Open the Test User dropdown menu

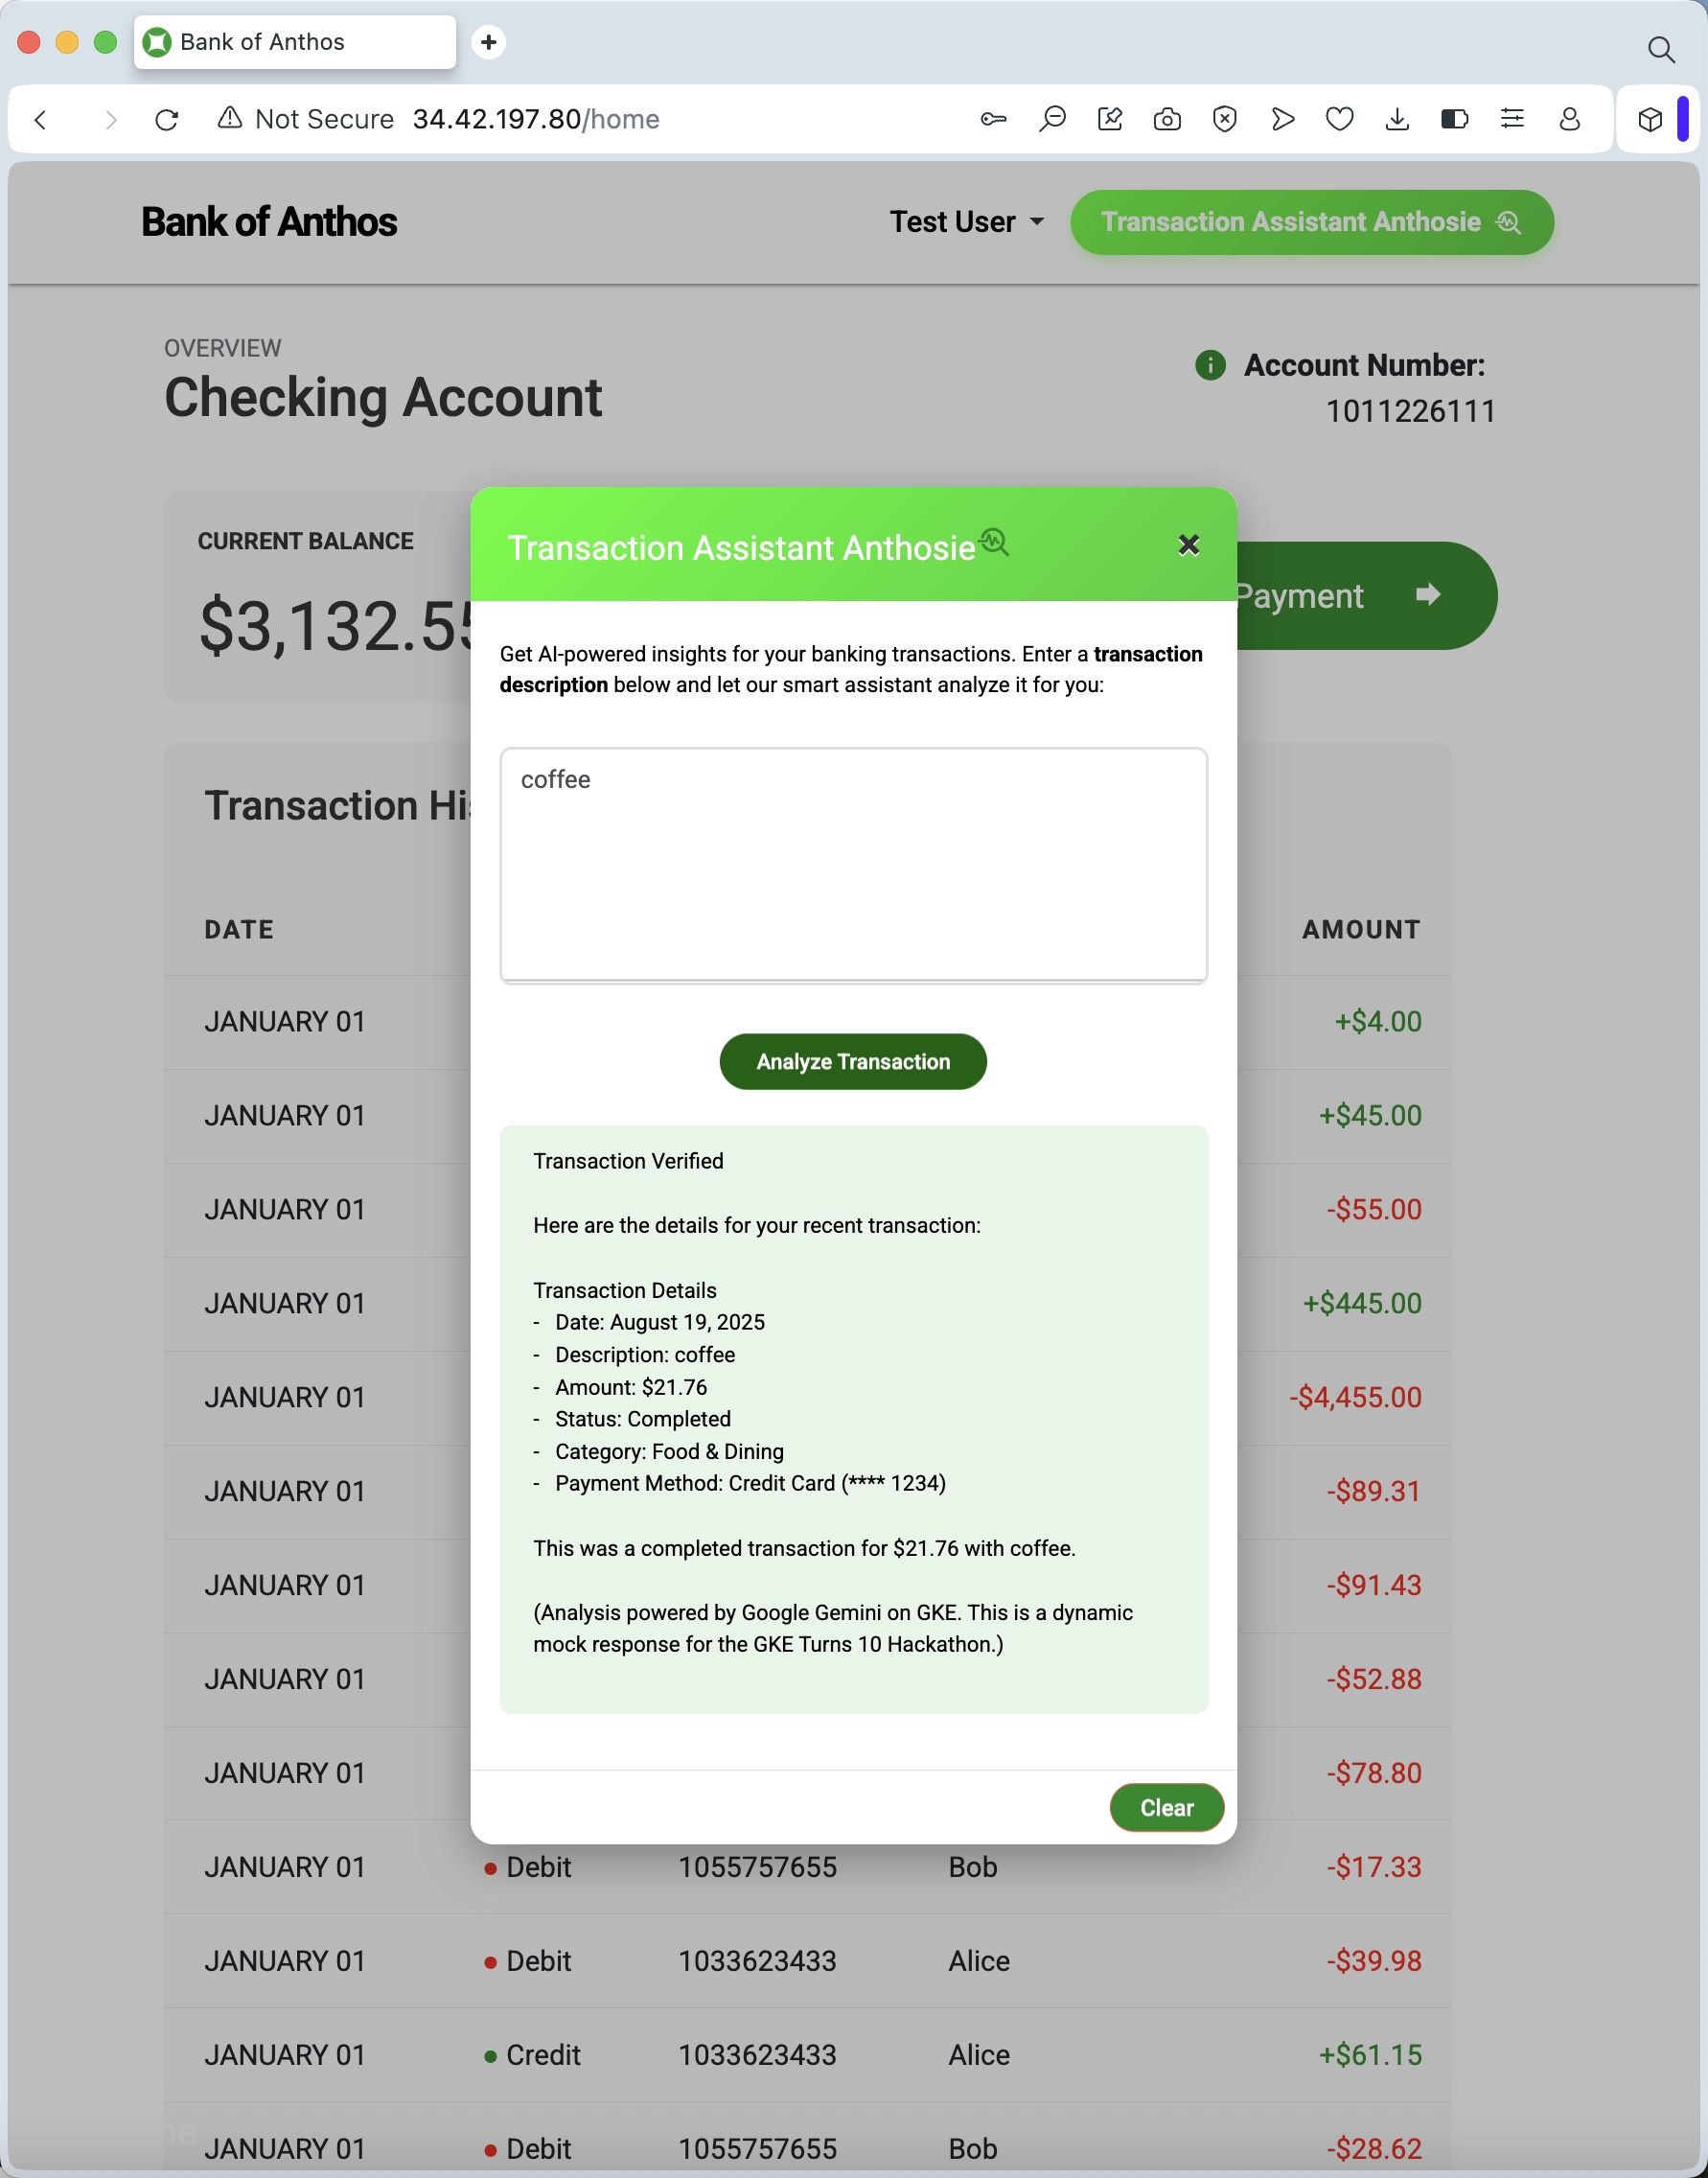pos(966,222)
